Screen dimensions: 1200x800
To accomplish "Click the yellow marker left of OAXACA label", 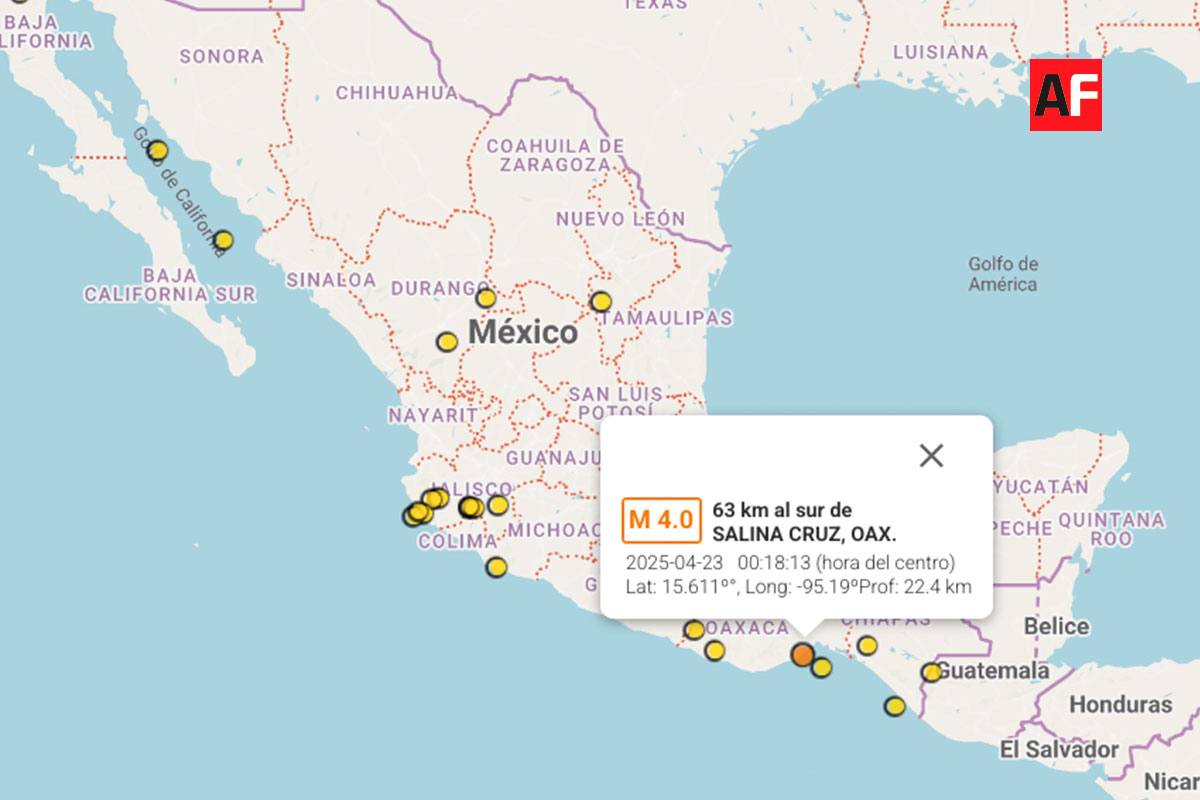I will point(694,630).
